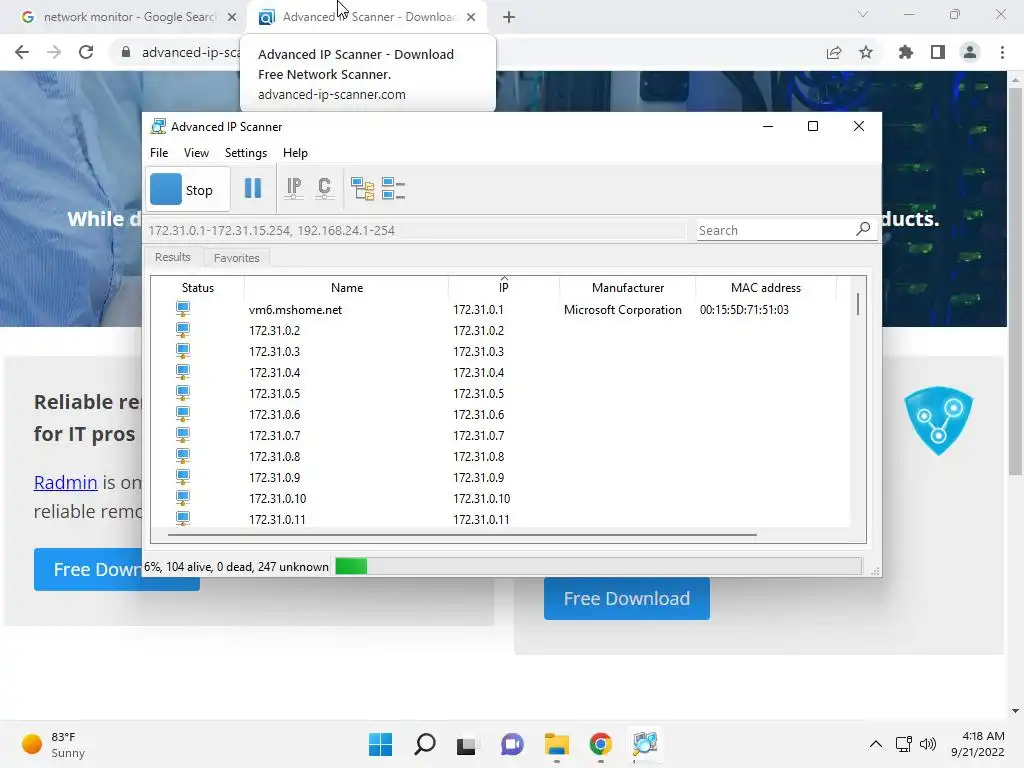
Task: Click the computer icon for row 172.31.0.3
Action: point(183,351)
